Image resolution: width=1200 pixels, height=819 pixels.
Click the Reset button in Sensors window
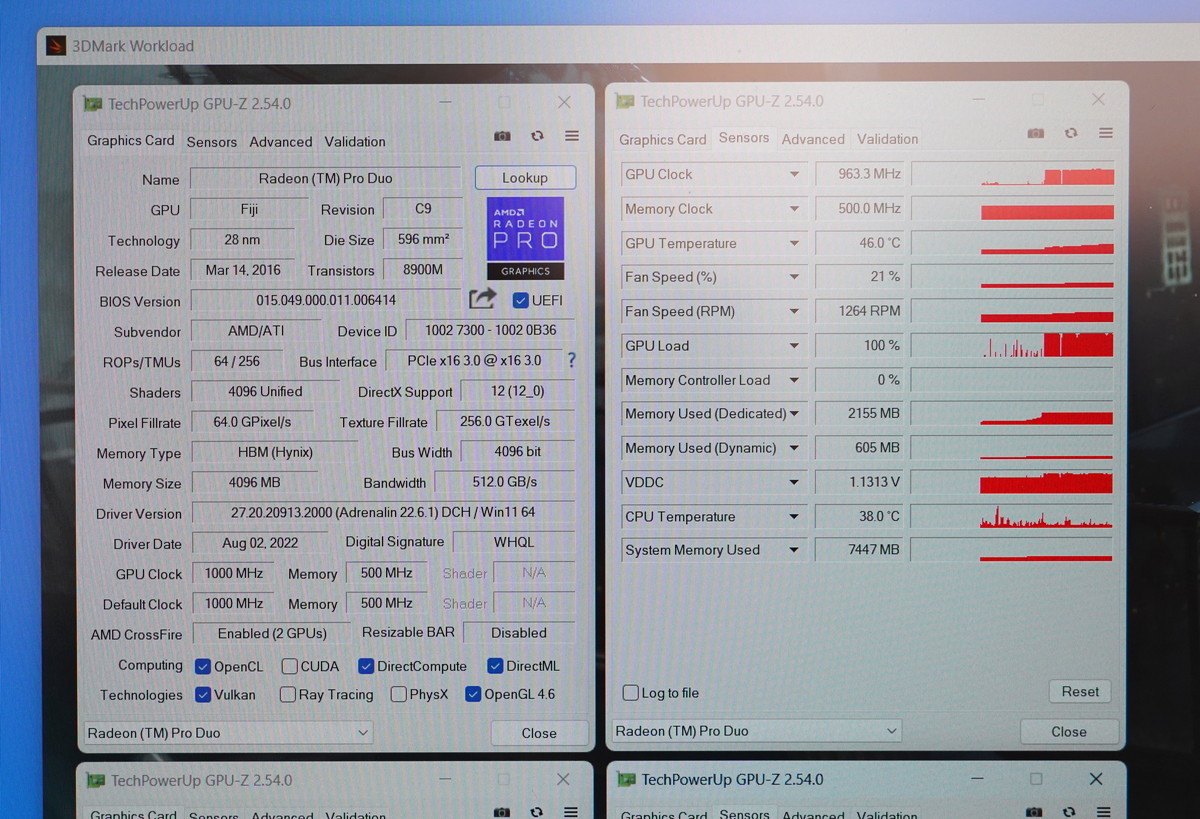[1080, 691]
